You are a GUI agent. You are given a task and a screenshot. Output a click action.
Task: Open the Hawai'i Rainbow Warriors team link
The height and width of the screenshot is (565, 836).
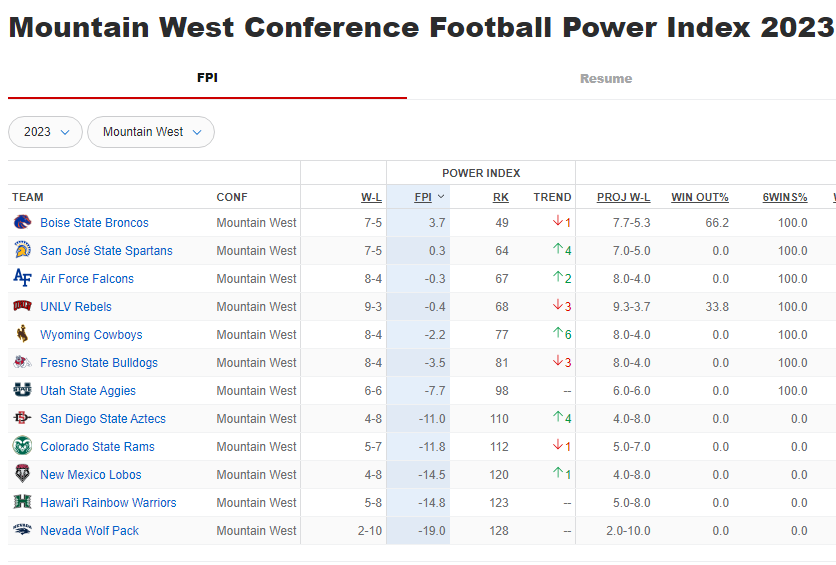pyautogui.click(x=108, y=502)
